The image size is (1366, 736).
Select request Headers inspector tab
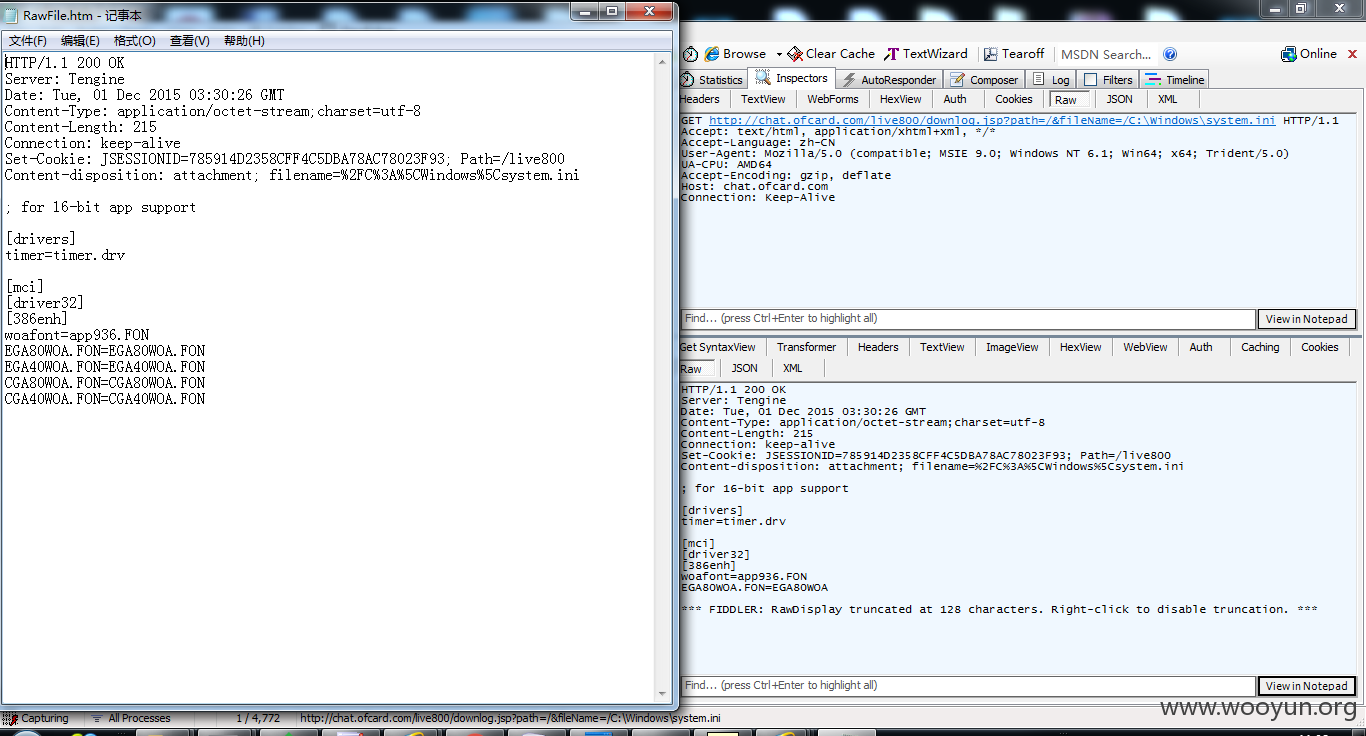click(700, 99)
